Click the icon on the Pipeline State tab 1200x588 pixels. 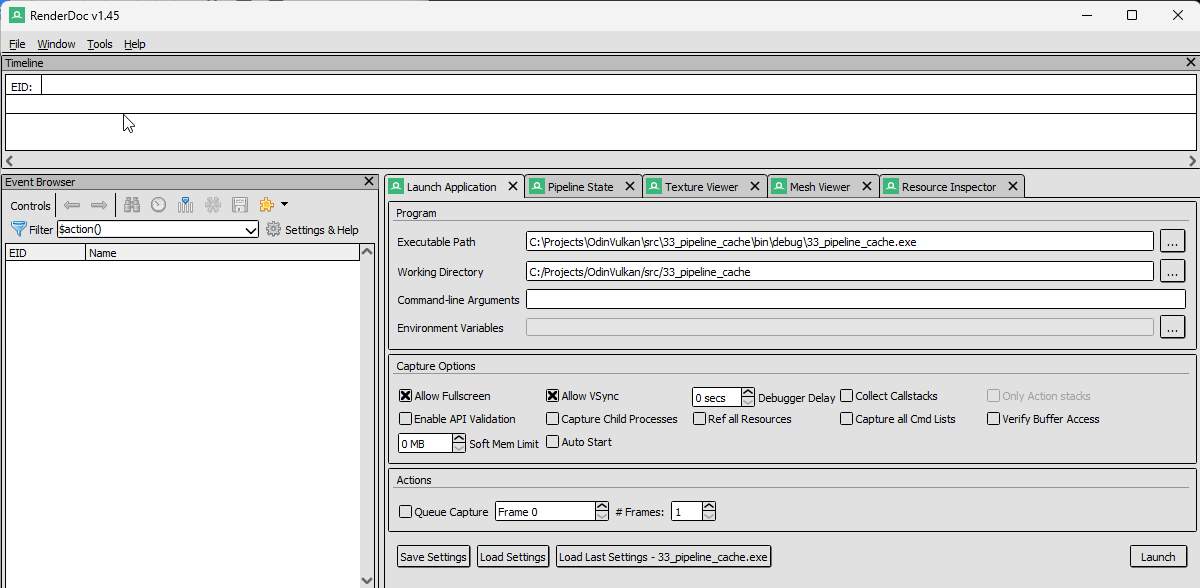tap(538, 186)
